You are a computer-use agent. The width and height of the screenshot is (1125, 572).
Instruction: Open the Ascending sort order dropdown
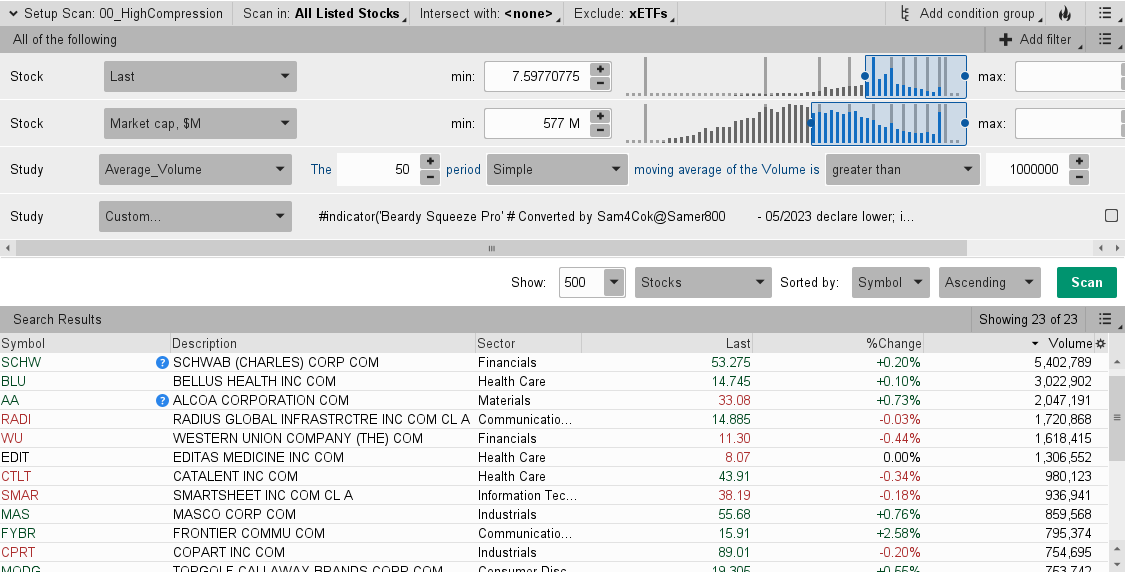point(989,282)
